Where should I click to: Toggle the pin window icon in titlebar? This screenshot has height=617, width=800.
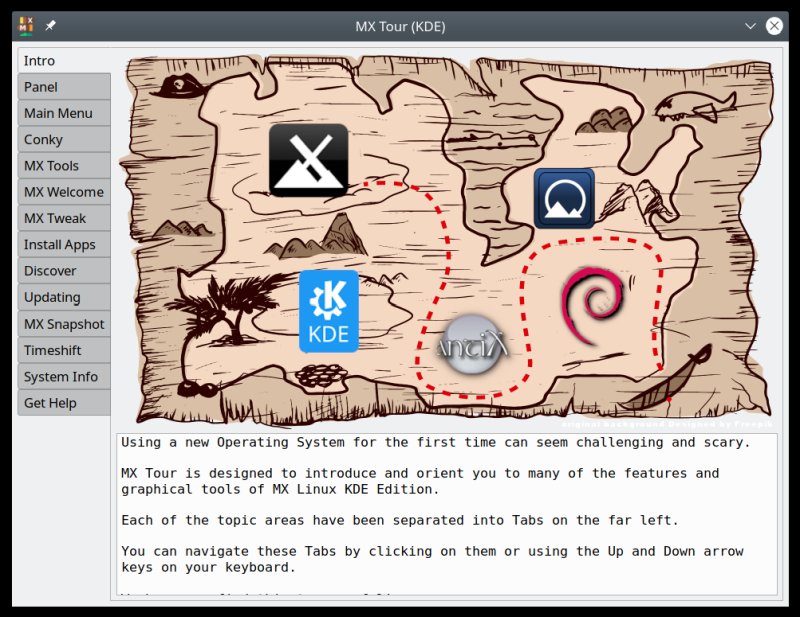pyautogui.click(x=51, y=26)
